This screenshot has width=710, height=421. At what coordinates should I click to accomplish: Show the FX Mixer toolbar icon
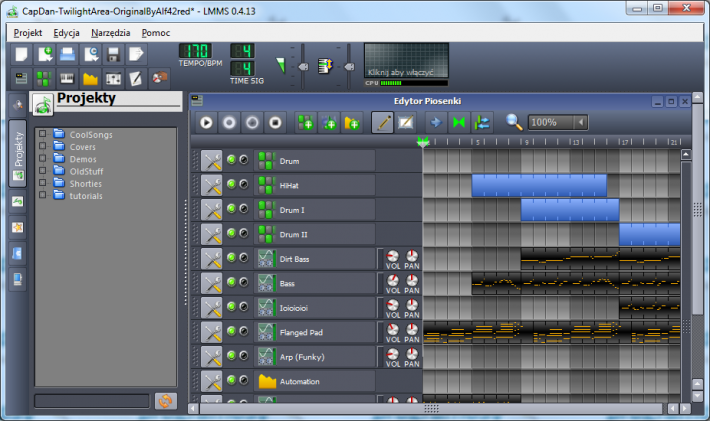113,79
